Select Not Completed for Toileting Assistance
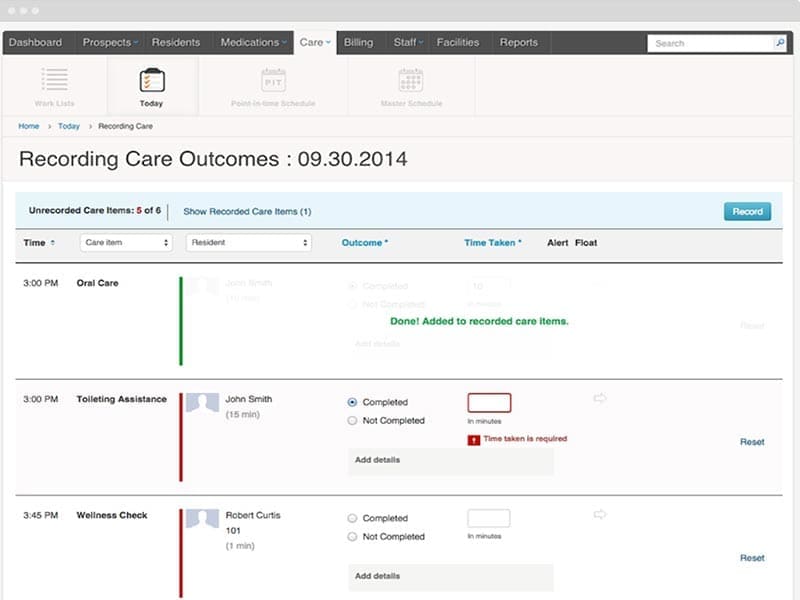Screen dimensions: 800x600 pos(352,420)
